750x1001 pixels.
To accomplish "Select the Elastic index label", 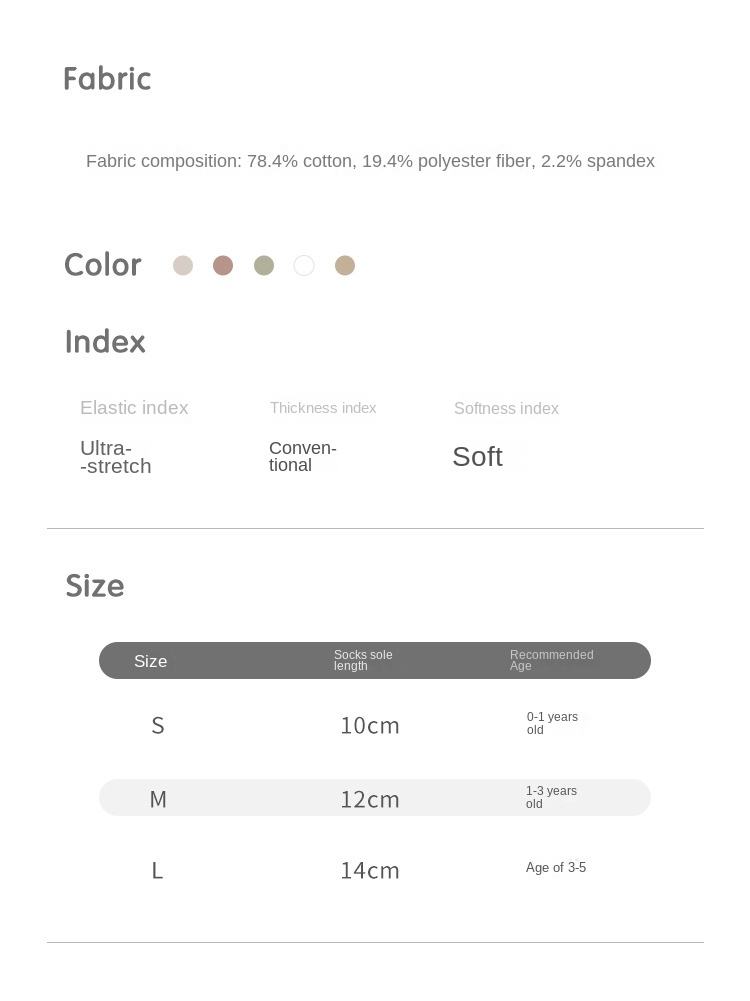I will [x=134, y=408].
